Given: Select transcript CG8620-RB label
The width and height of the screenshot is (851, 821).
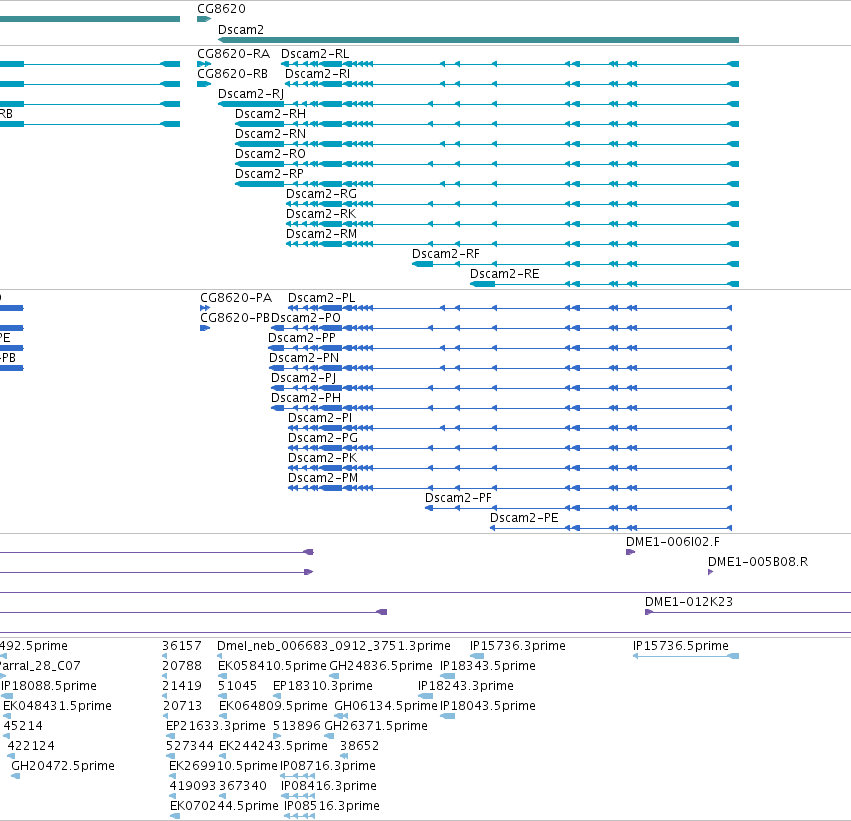Looking at the screenshot, I should pyautogui.click(x=232, y=74).
